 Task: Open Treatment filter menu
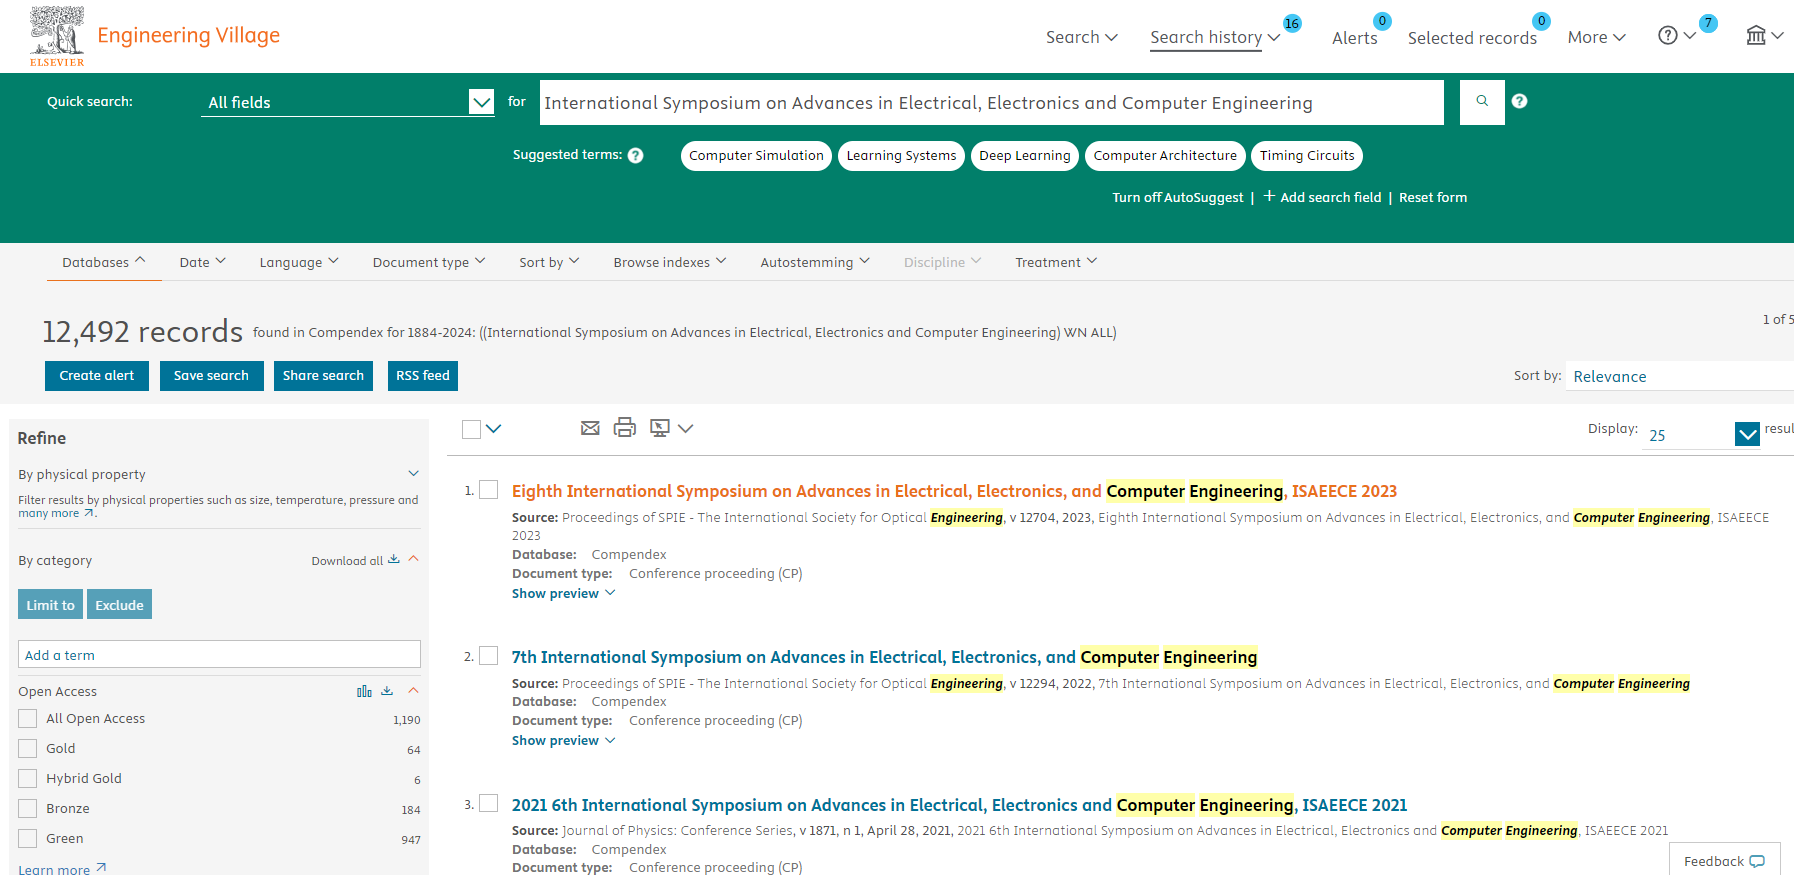1056,262
